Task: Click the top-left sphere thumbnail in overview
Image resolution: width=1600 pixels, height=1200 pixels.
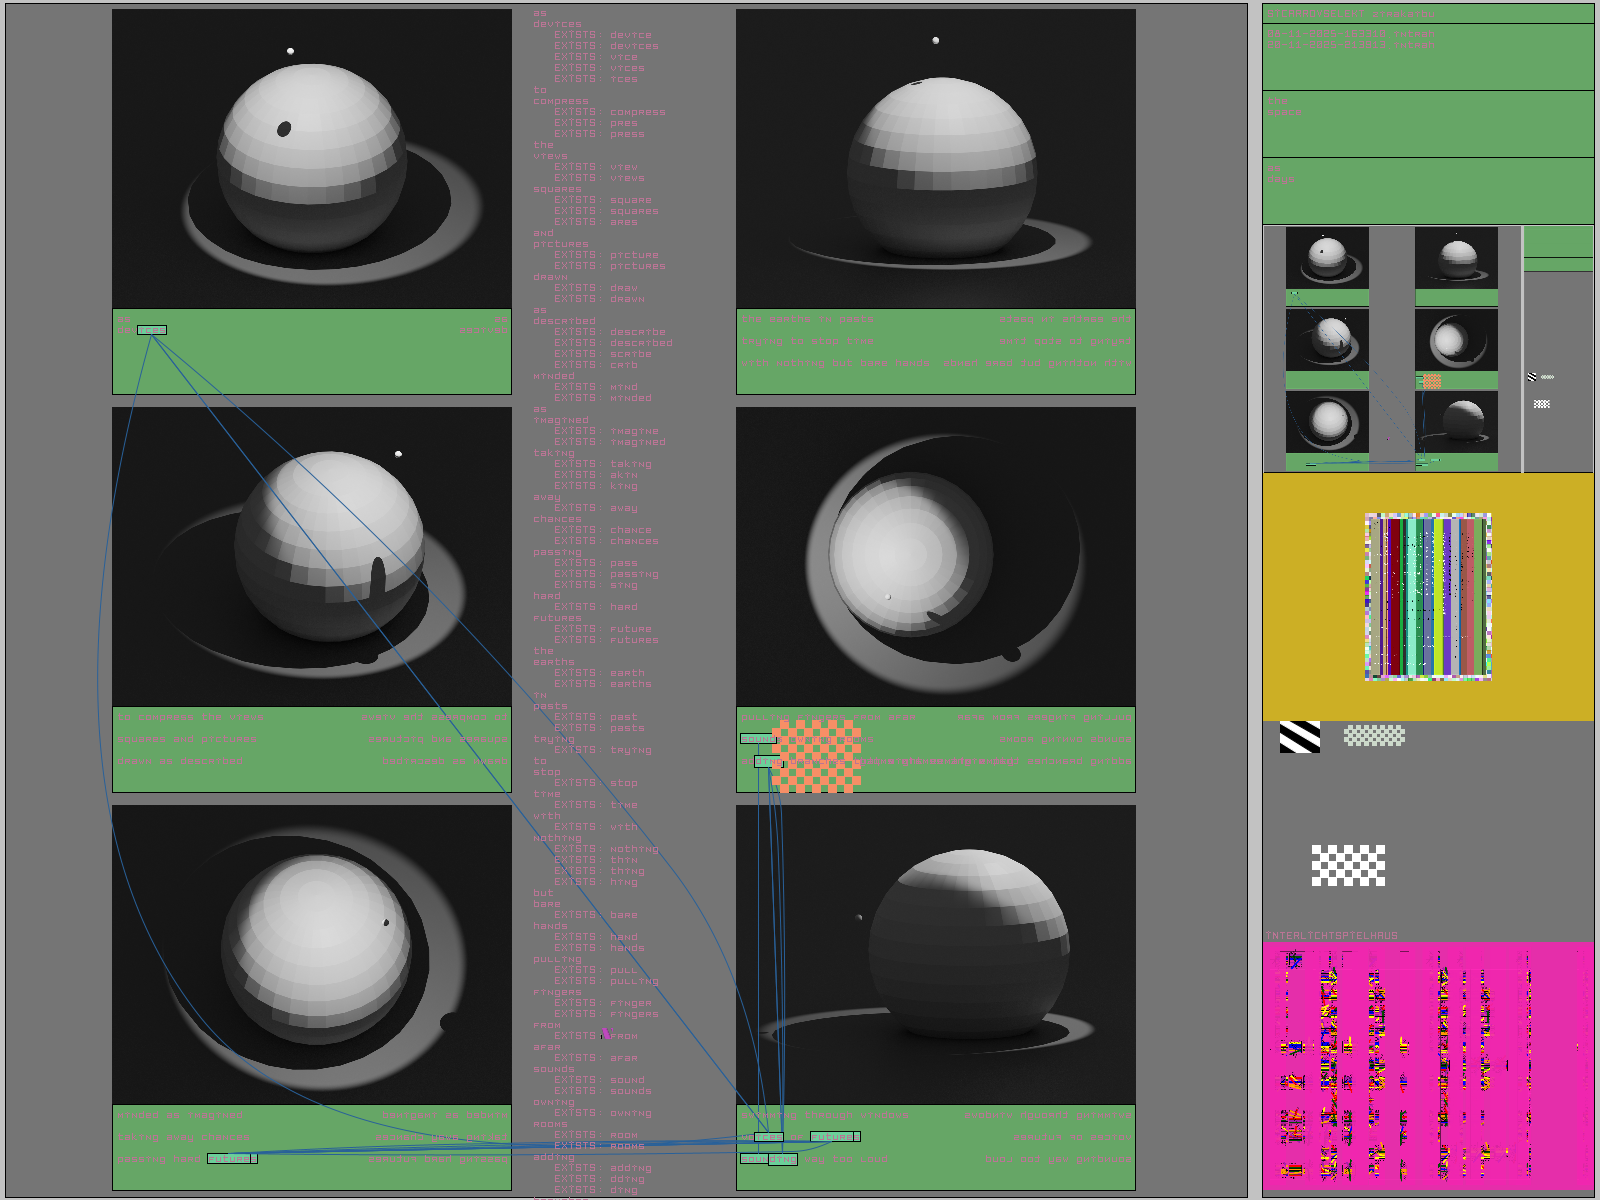Action: [x=1327, y=258]
